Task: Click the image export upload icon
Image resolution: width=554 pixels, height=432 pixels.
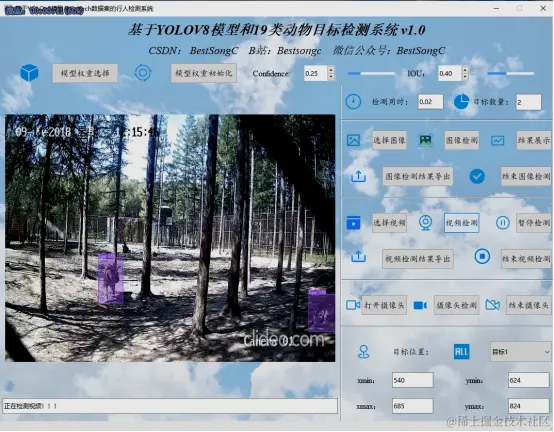Action: [x=358, y=176]
